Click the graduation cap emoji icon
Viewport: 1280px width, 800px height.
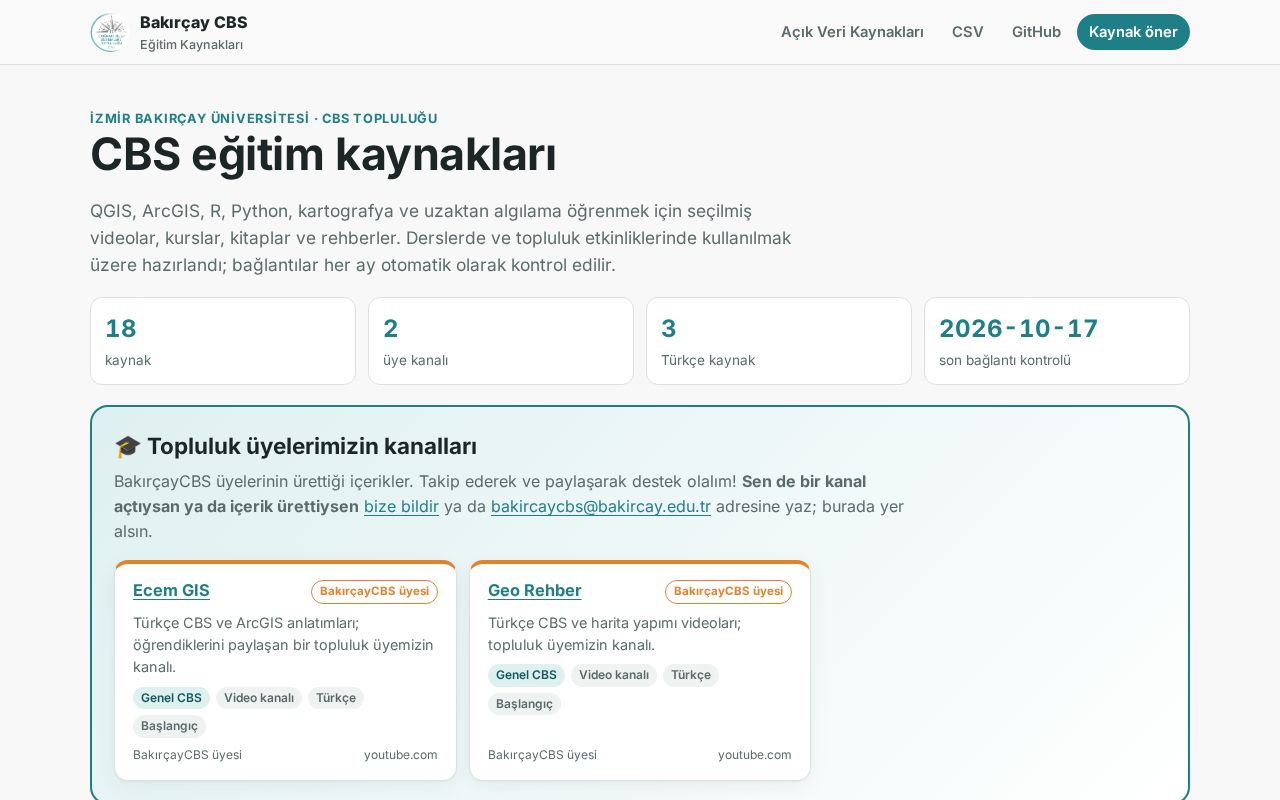[127, 446]
